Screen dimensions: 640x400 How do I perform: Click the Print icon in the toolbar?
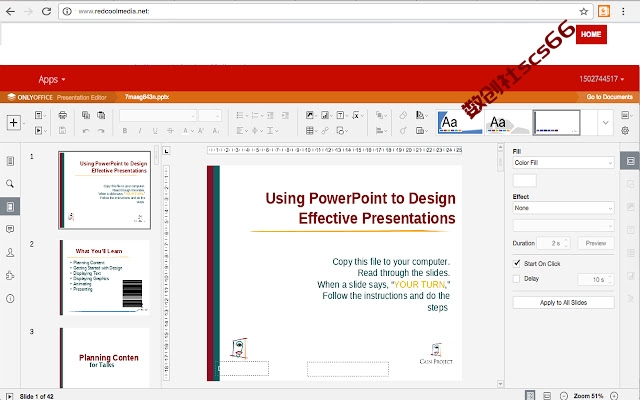[x=62, y=116]
